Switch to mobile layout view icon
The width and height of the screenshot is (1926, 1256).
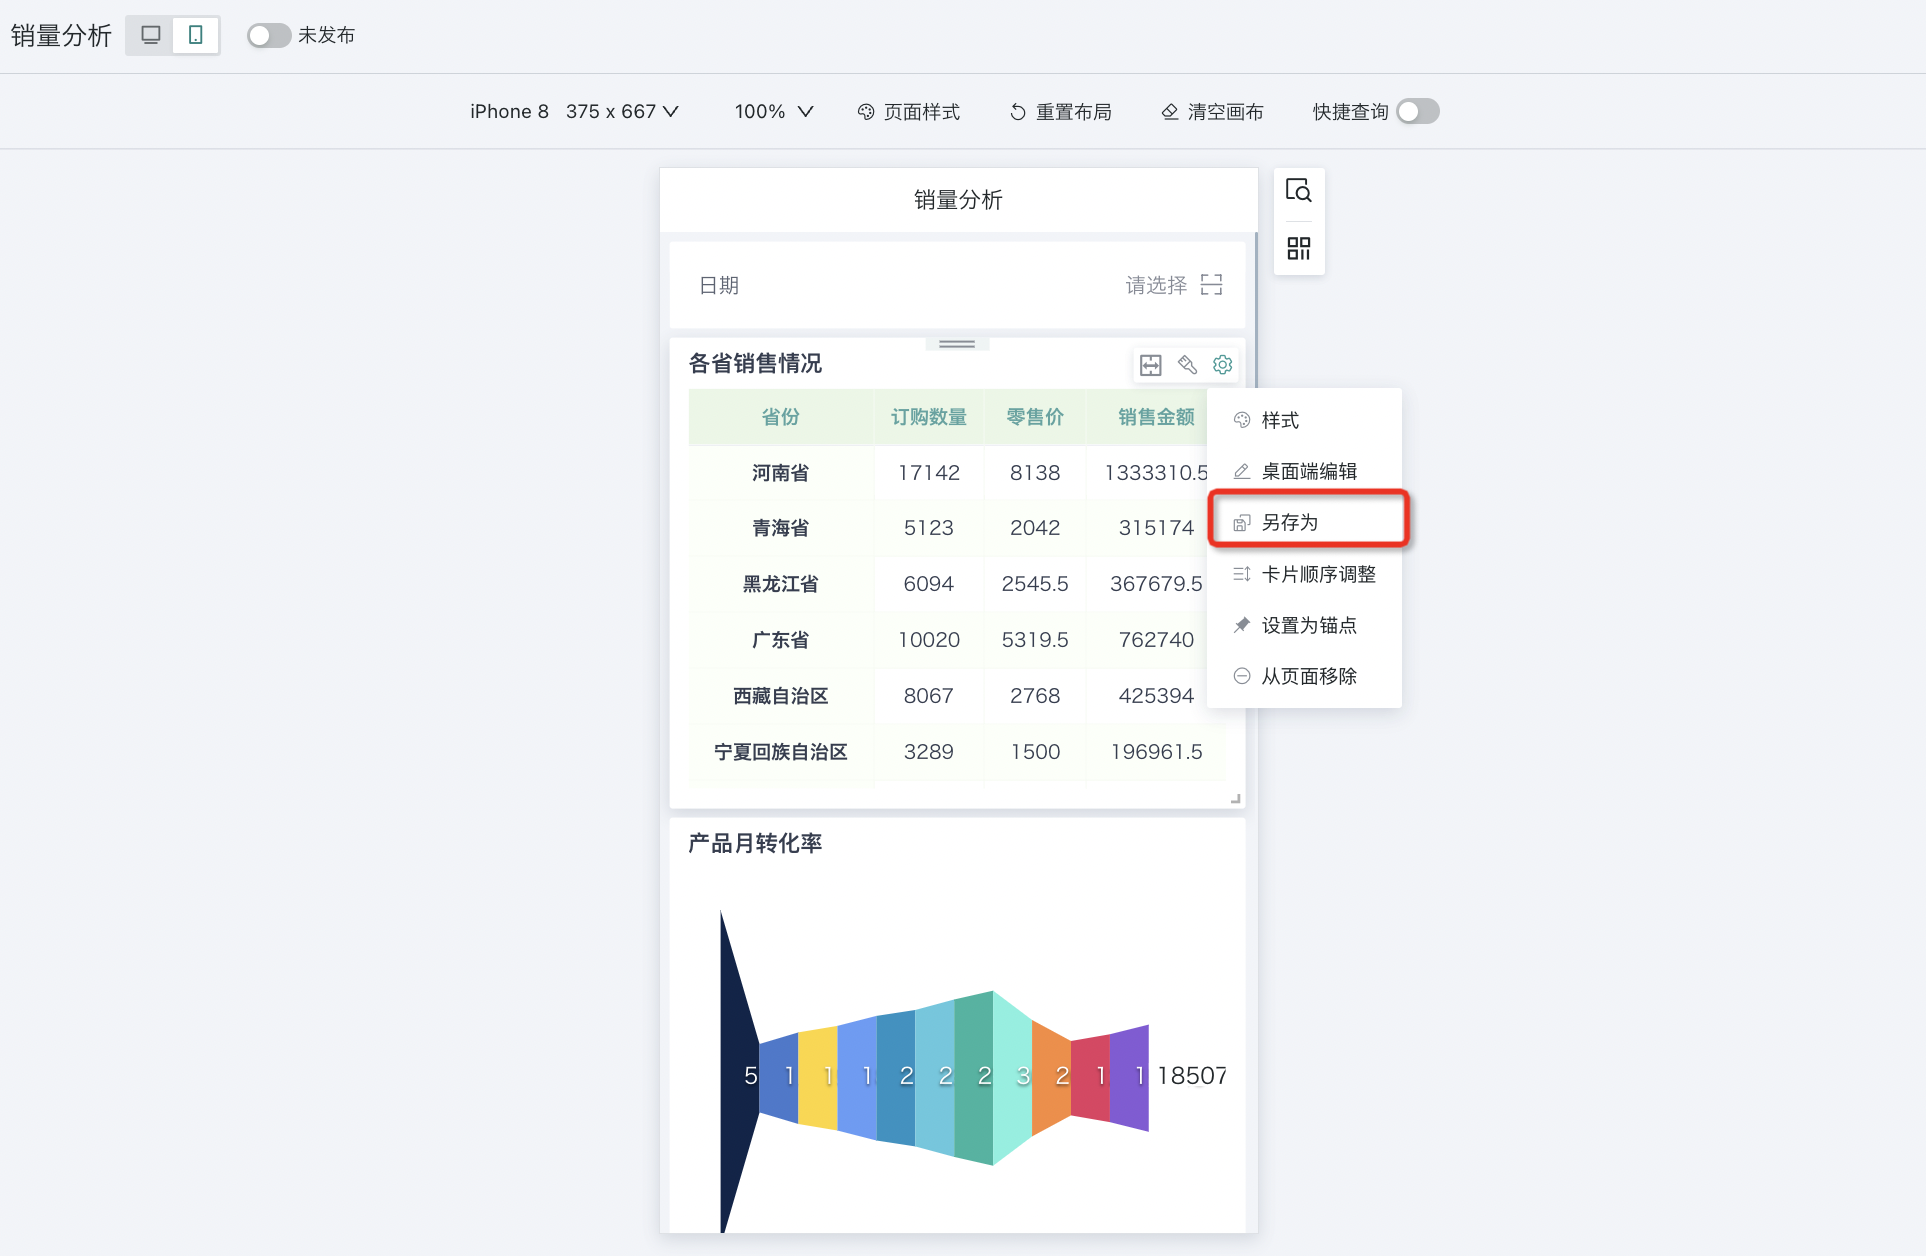196,35
